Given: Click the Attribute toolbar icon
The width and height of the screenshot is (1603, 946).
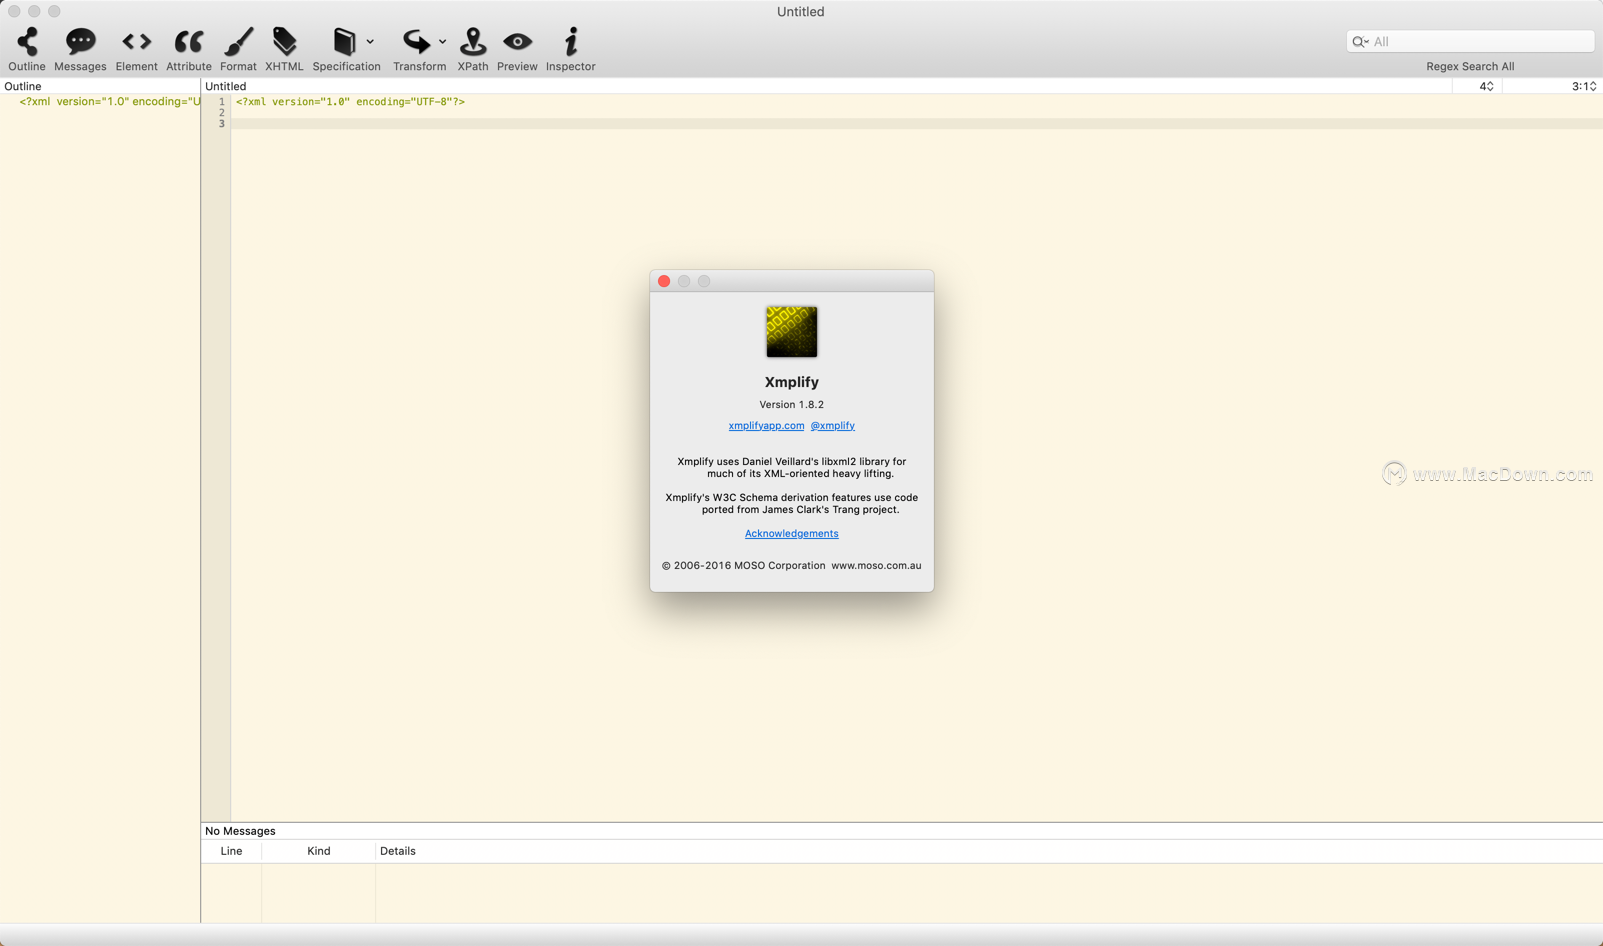Looking at the screenshot, I should coord(188,42).
